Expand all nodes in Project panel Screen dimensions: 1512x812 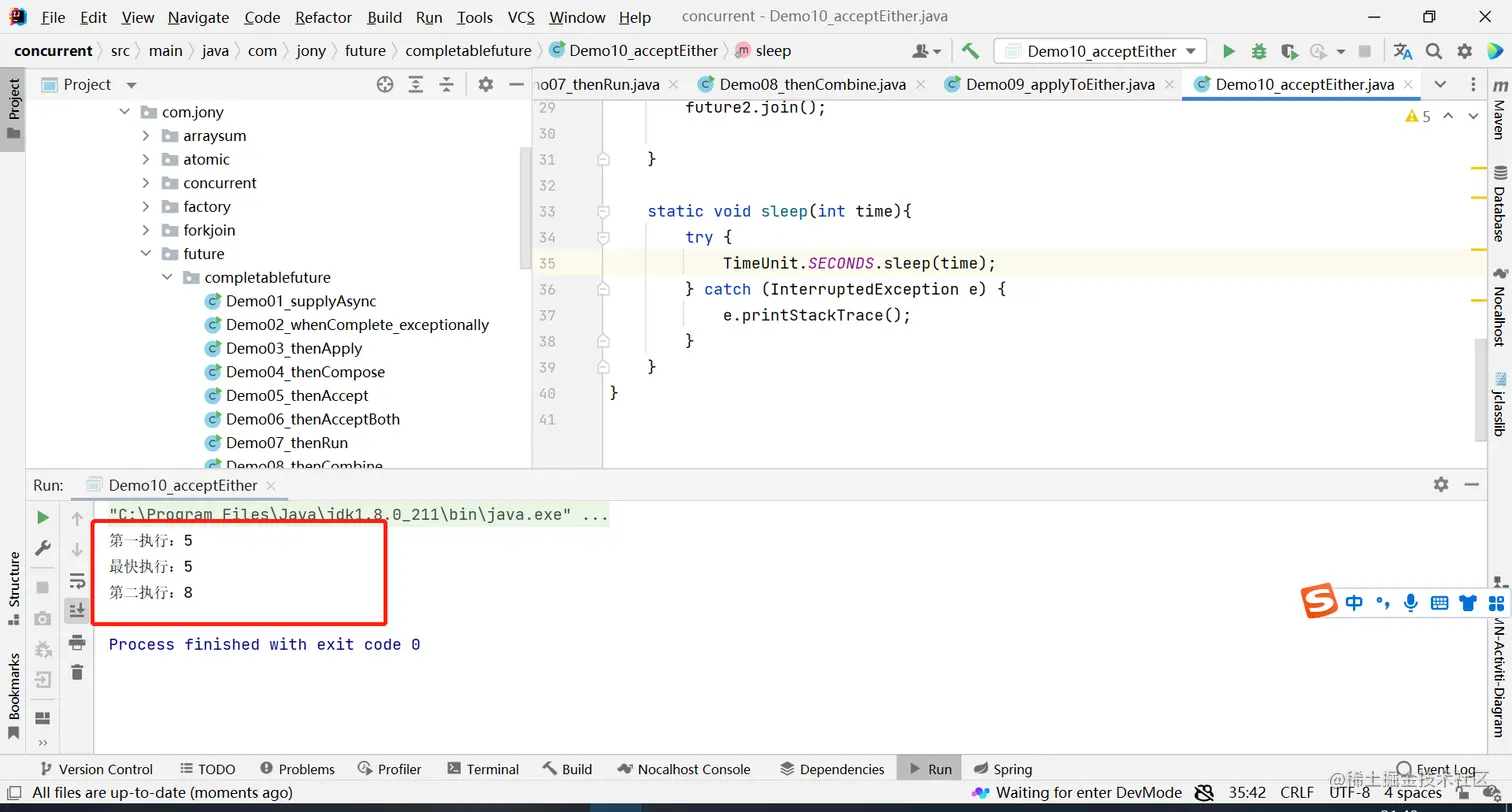pos(416,85)
